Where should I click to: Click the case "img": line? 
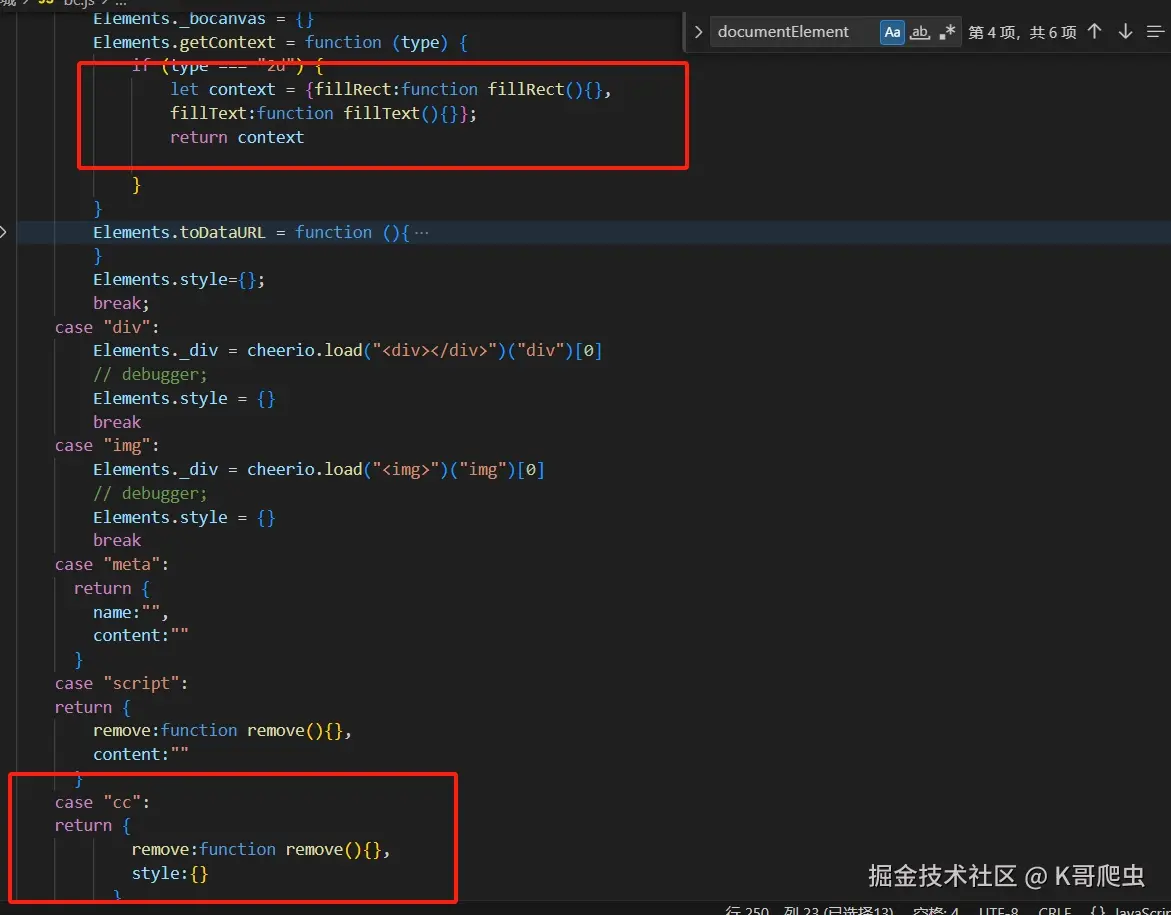tap(108, 445)
